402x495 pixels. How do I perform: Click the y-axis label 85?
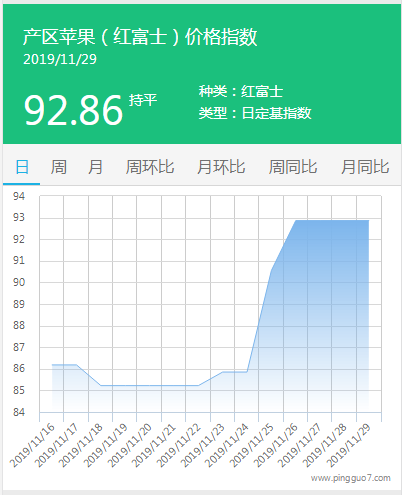tap(19, 390)
